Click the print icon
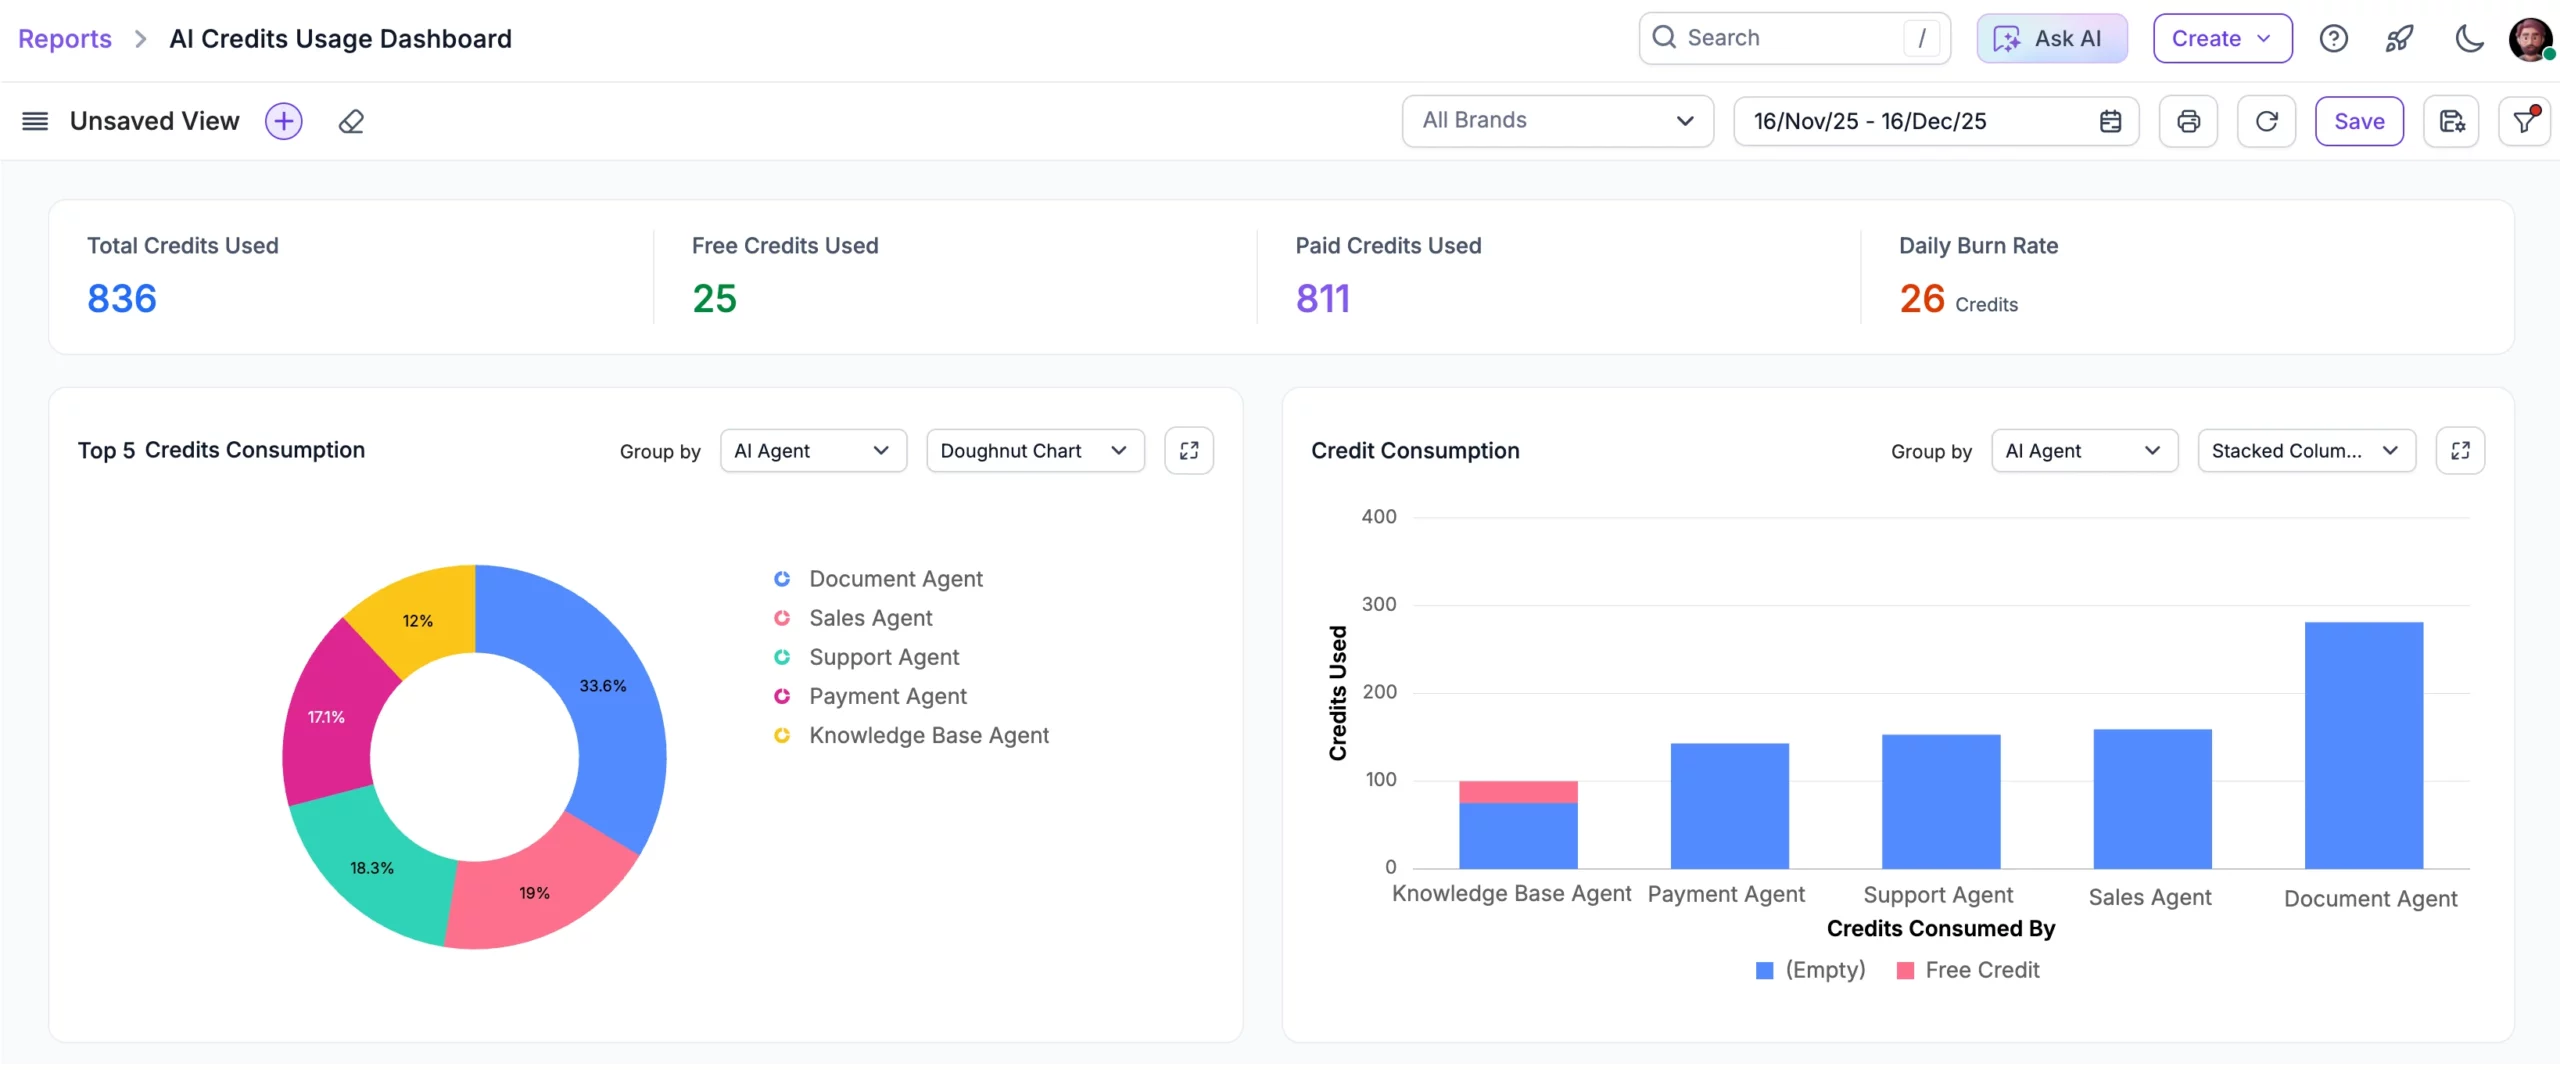2560x1070 pixels. click(x=2188, y=121)
